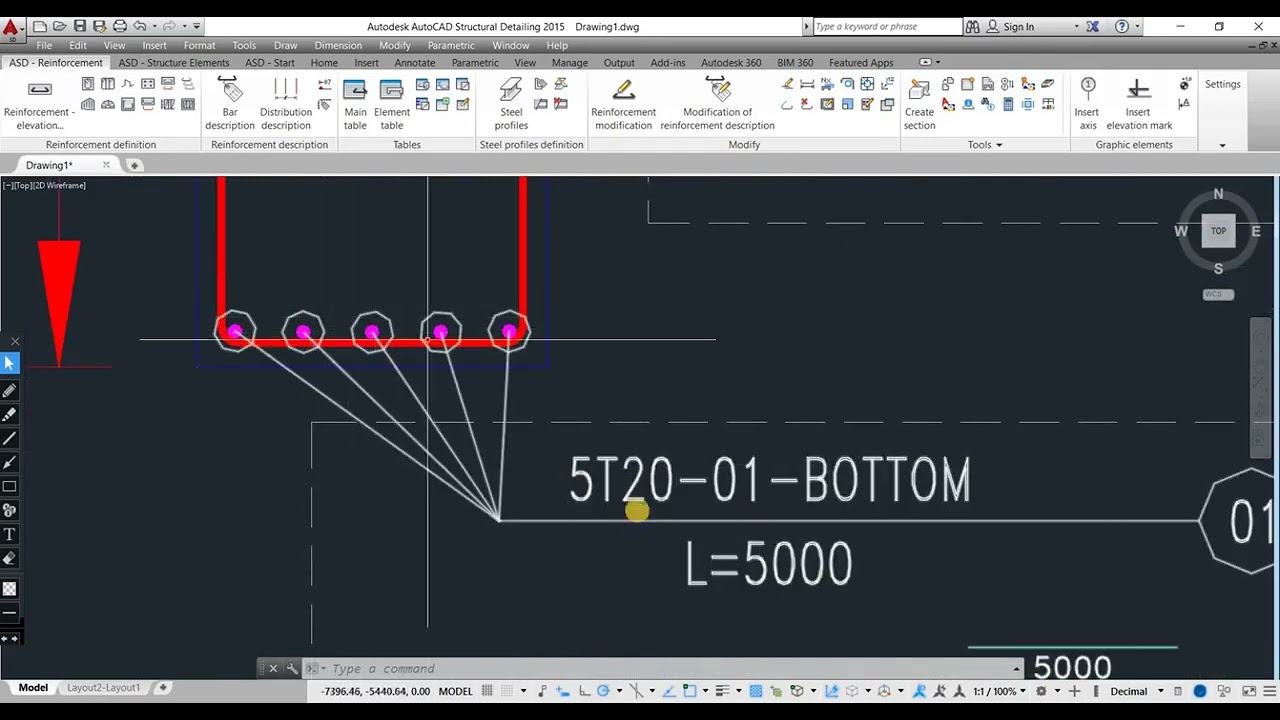Open the Reinforcement elevation tool
The width and height of the screenshot is (1280, 720).
(x=37, y=103)
